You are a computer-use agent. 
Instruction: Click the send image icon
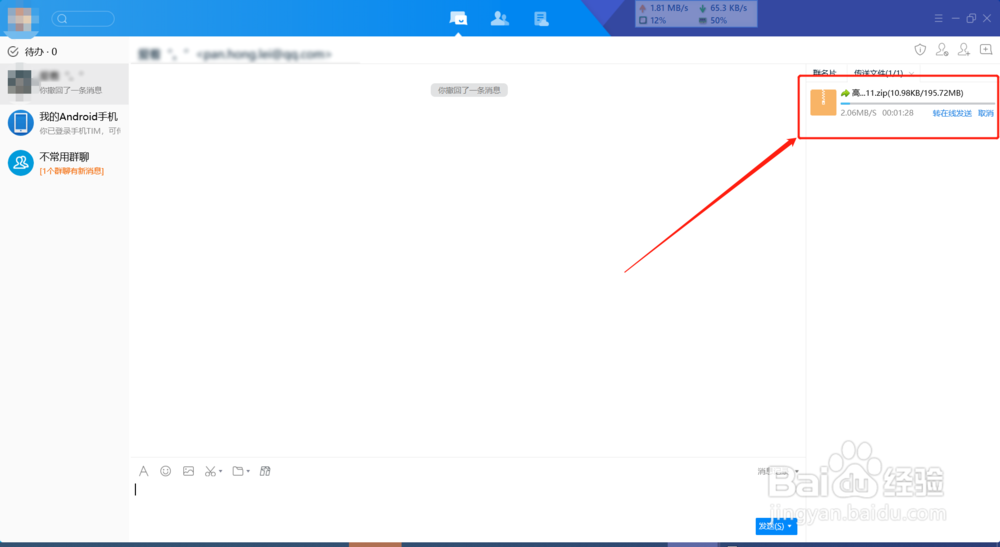pyautogui.click(x=188, y=471)
